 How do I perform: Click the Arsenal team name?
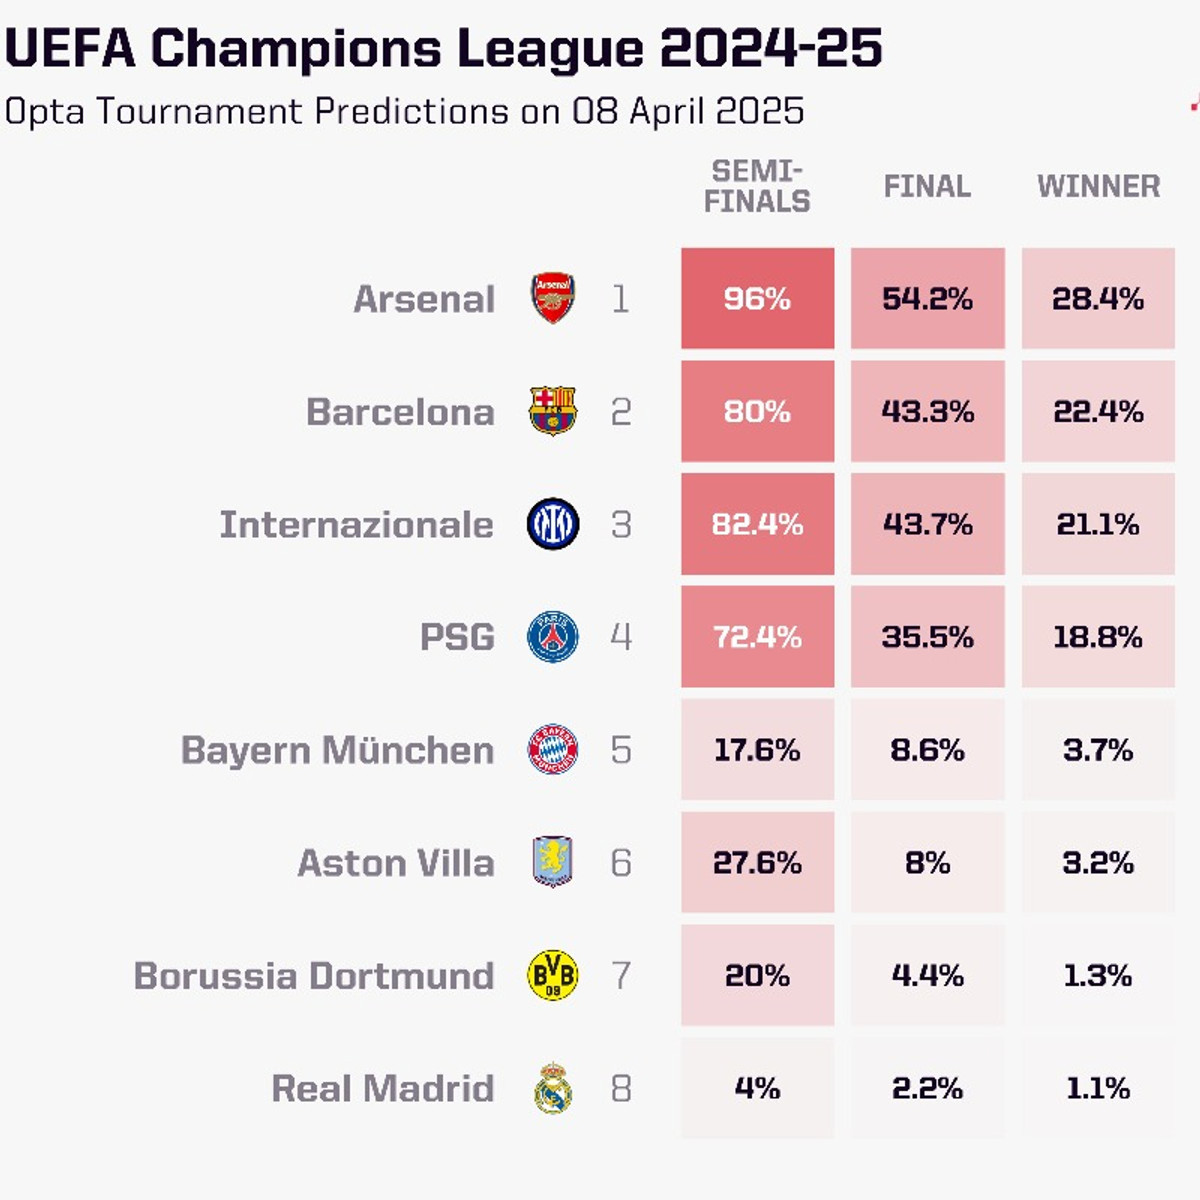point(424,299)
